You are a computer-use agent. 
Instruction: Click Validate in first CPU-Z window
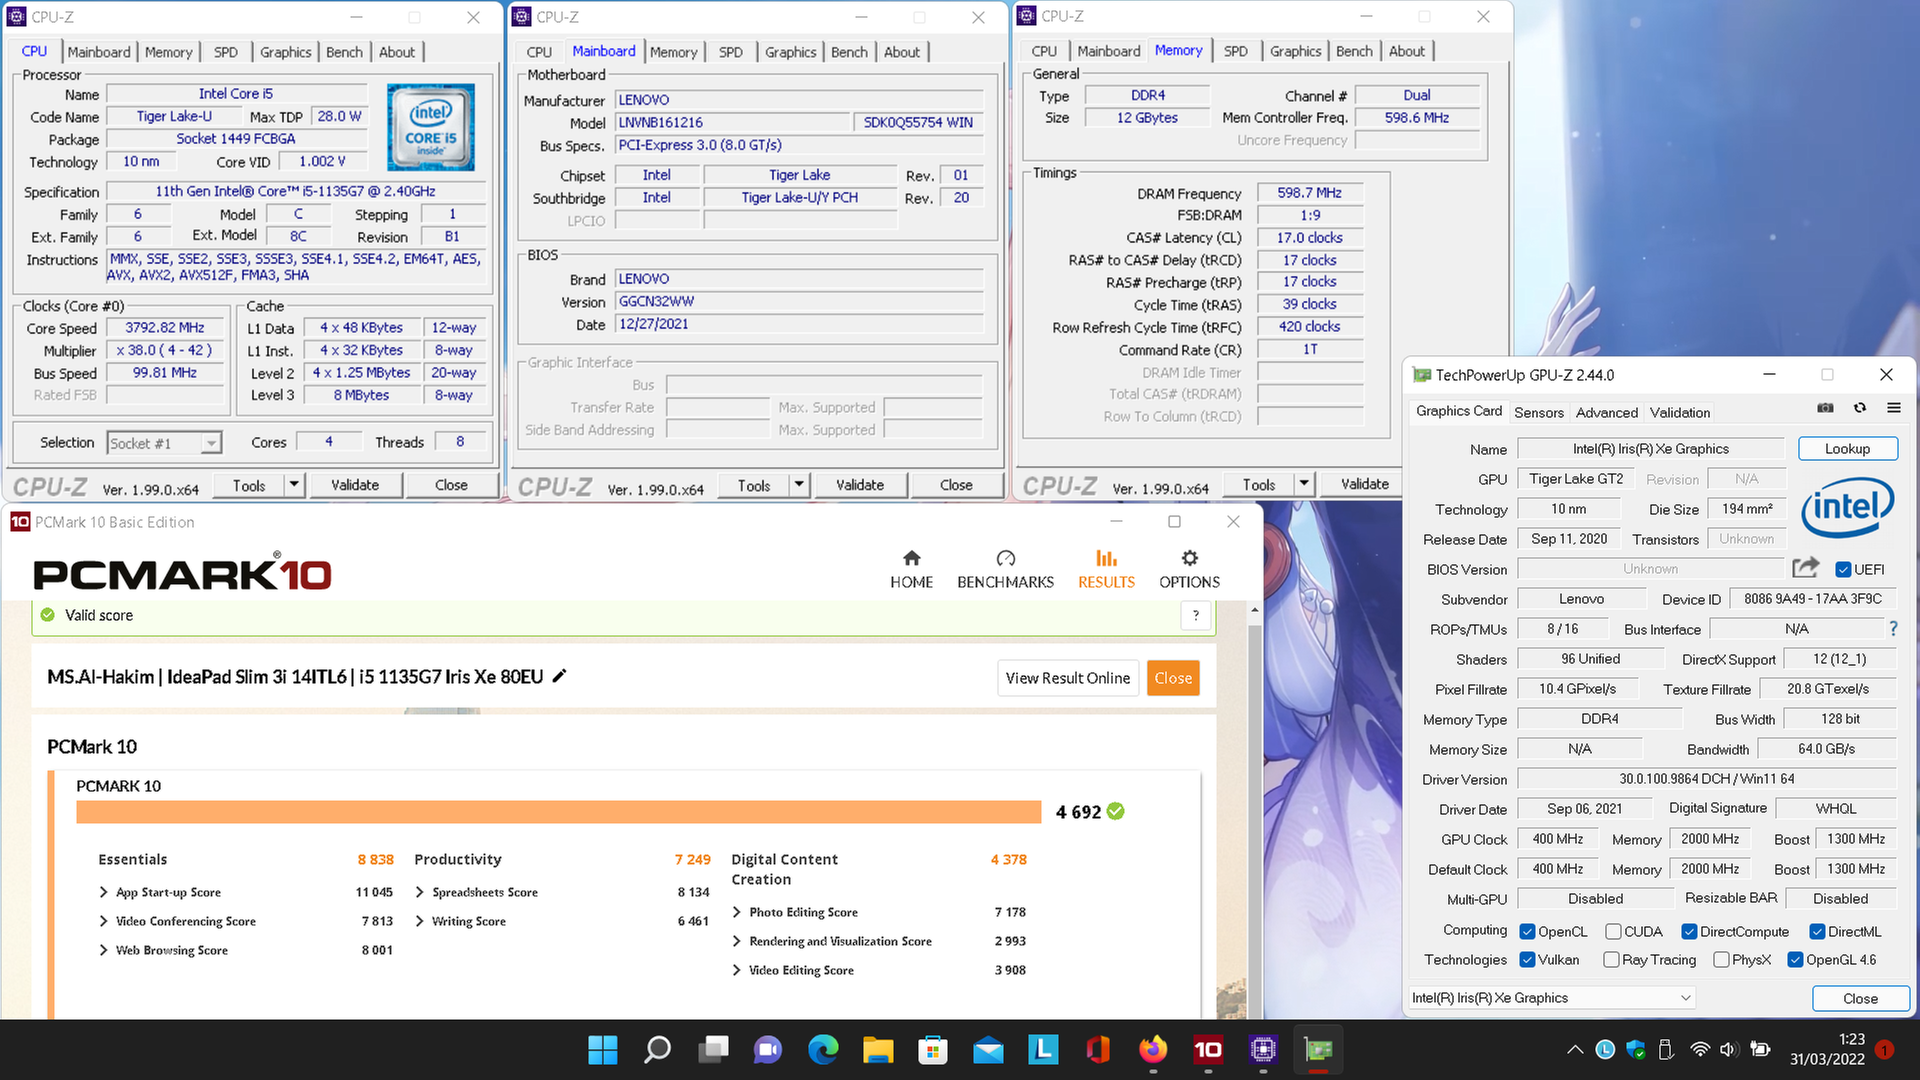click(355, 484)
